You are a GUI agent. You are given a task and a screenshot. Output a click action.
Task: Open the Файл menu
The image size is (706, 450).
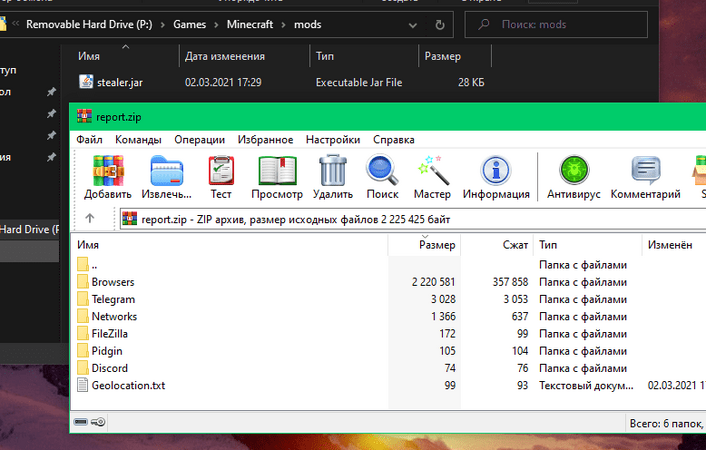pos(89,140)
